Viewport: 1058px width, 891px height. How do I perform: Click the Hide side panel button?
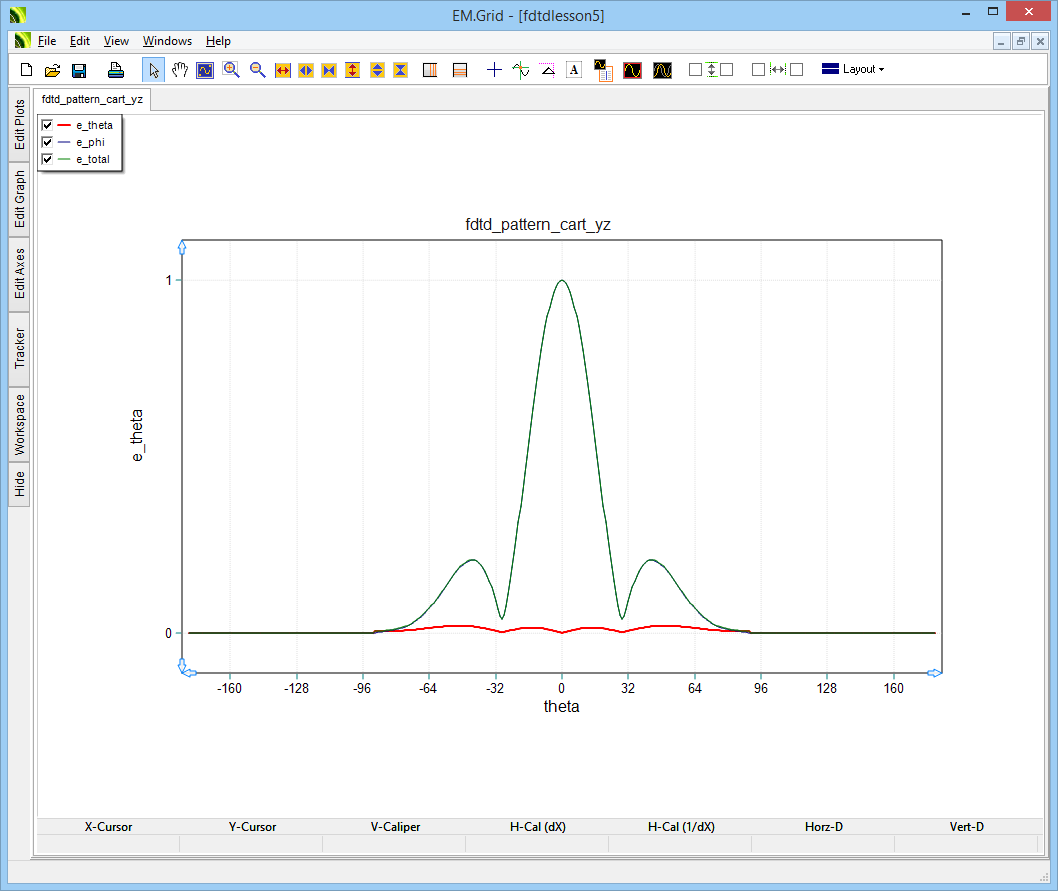19,485
